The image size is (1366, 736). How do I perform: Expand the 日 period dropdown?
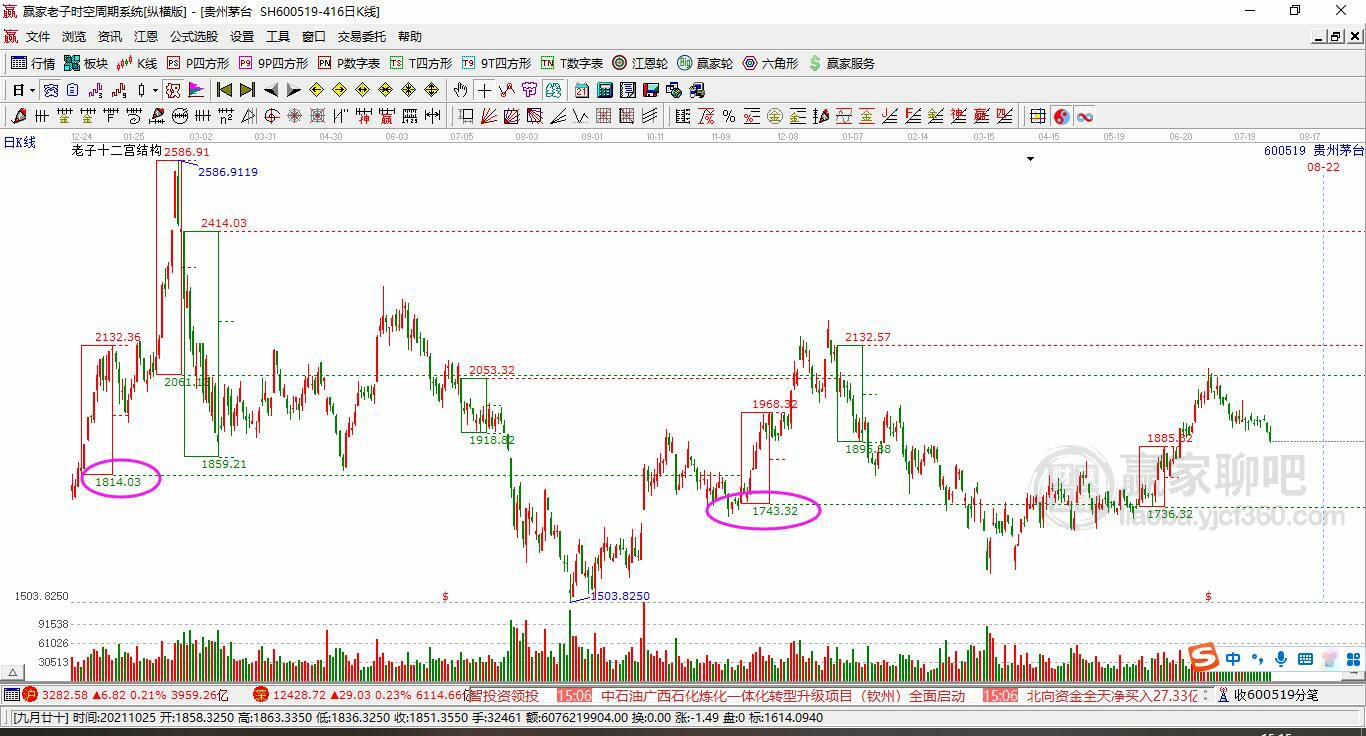point(32,90)
